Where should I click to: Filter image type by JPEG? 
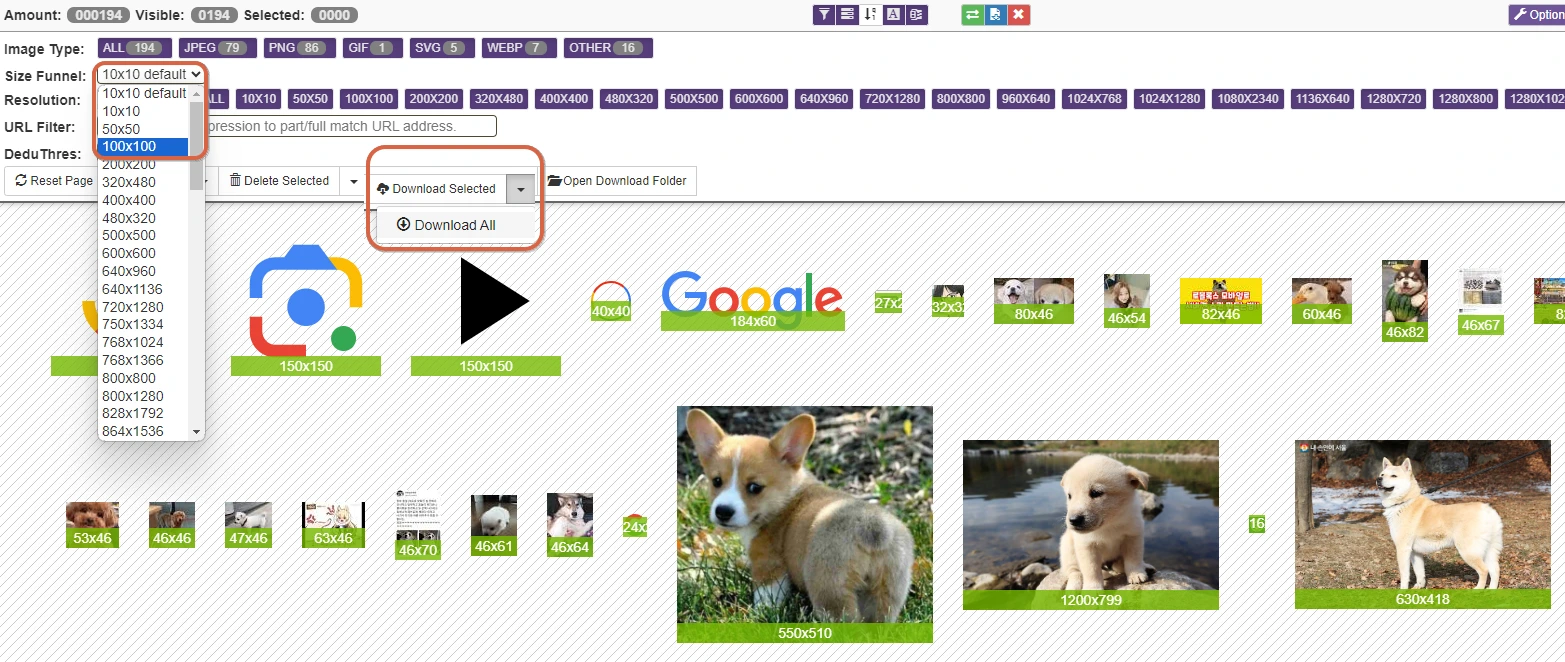click(x=218, y=48)
